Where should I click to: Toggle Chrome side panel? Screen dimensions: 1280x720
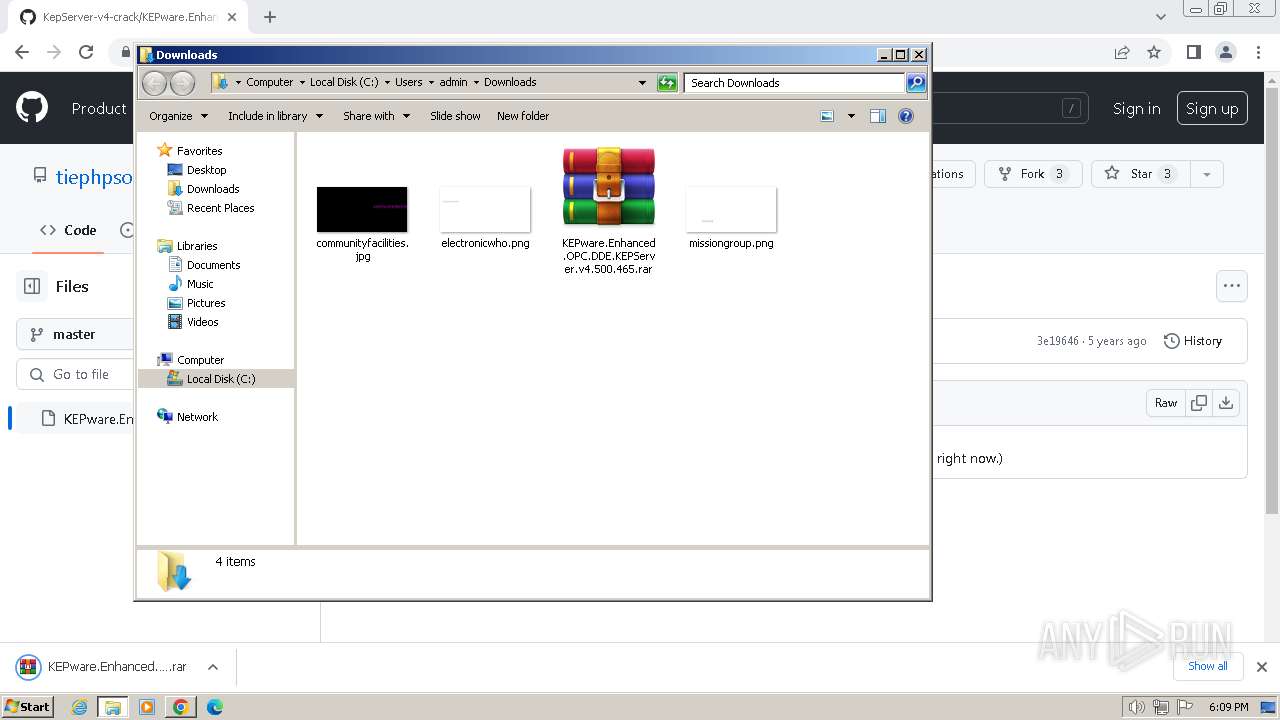1193,52
